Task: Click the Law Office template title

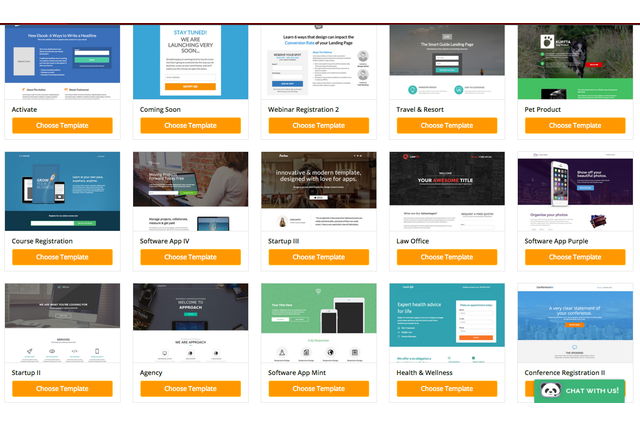Action: point(414,240)
